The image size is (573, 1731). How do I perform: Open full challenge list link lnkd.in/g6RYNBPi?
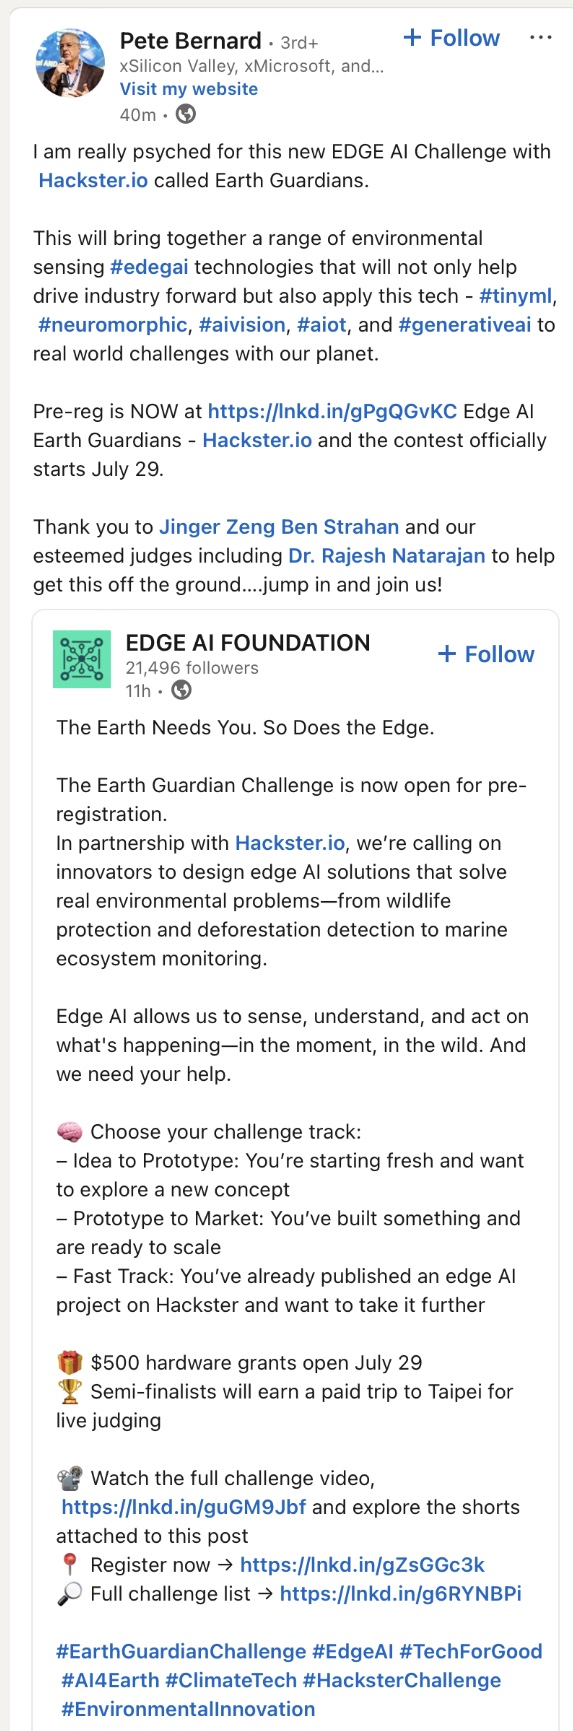coord(401,1594)
